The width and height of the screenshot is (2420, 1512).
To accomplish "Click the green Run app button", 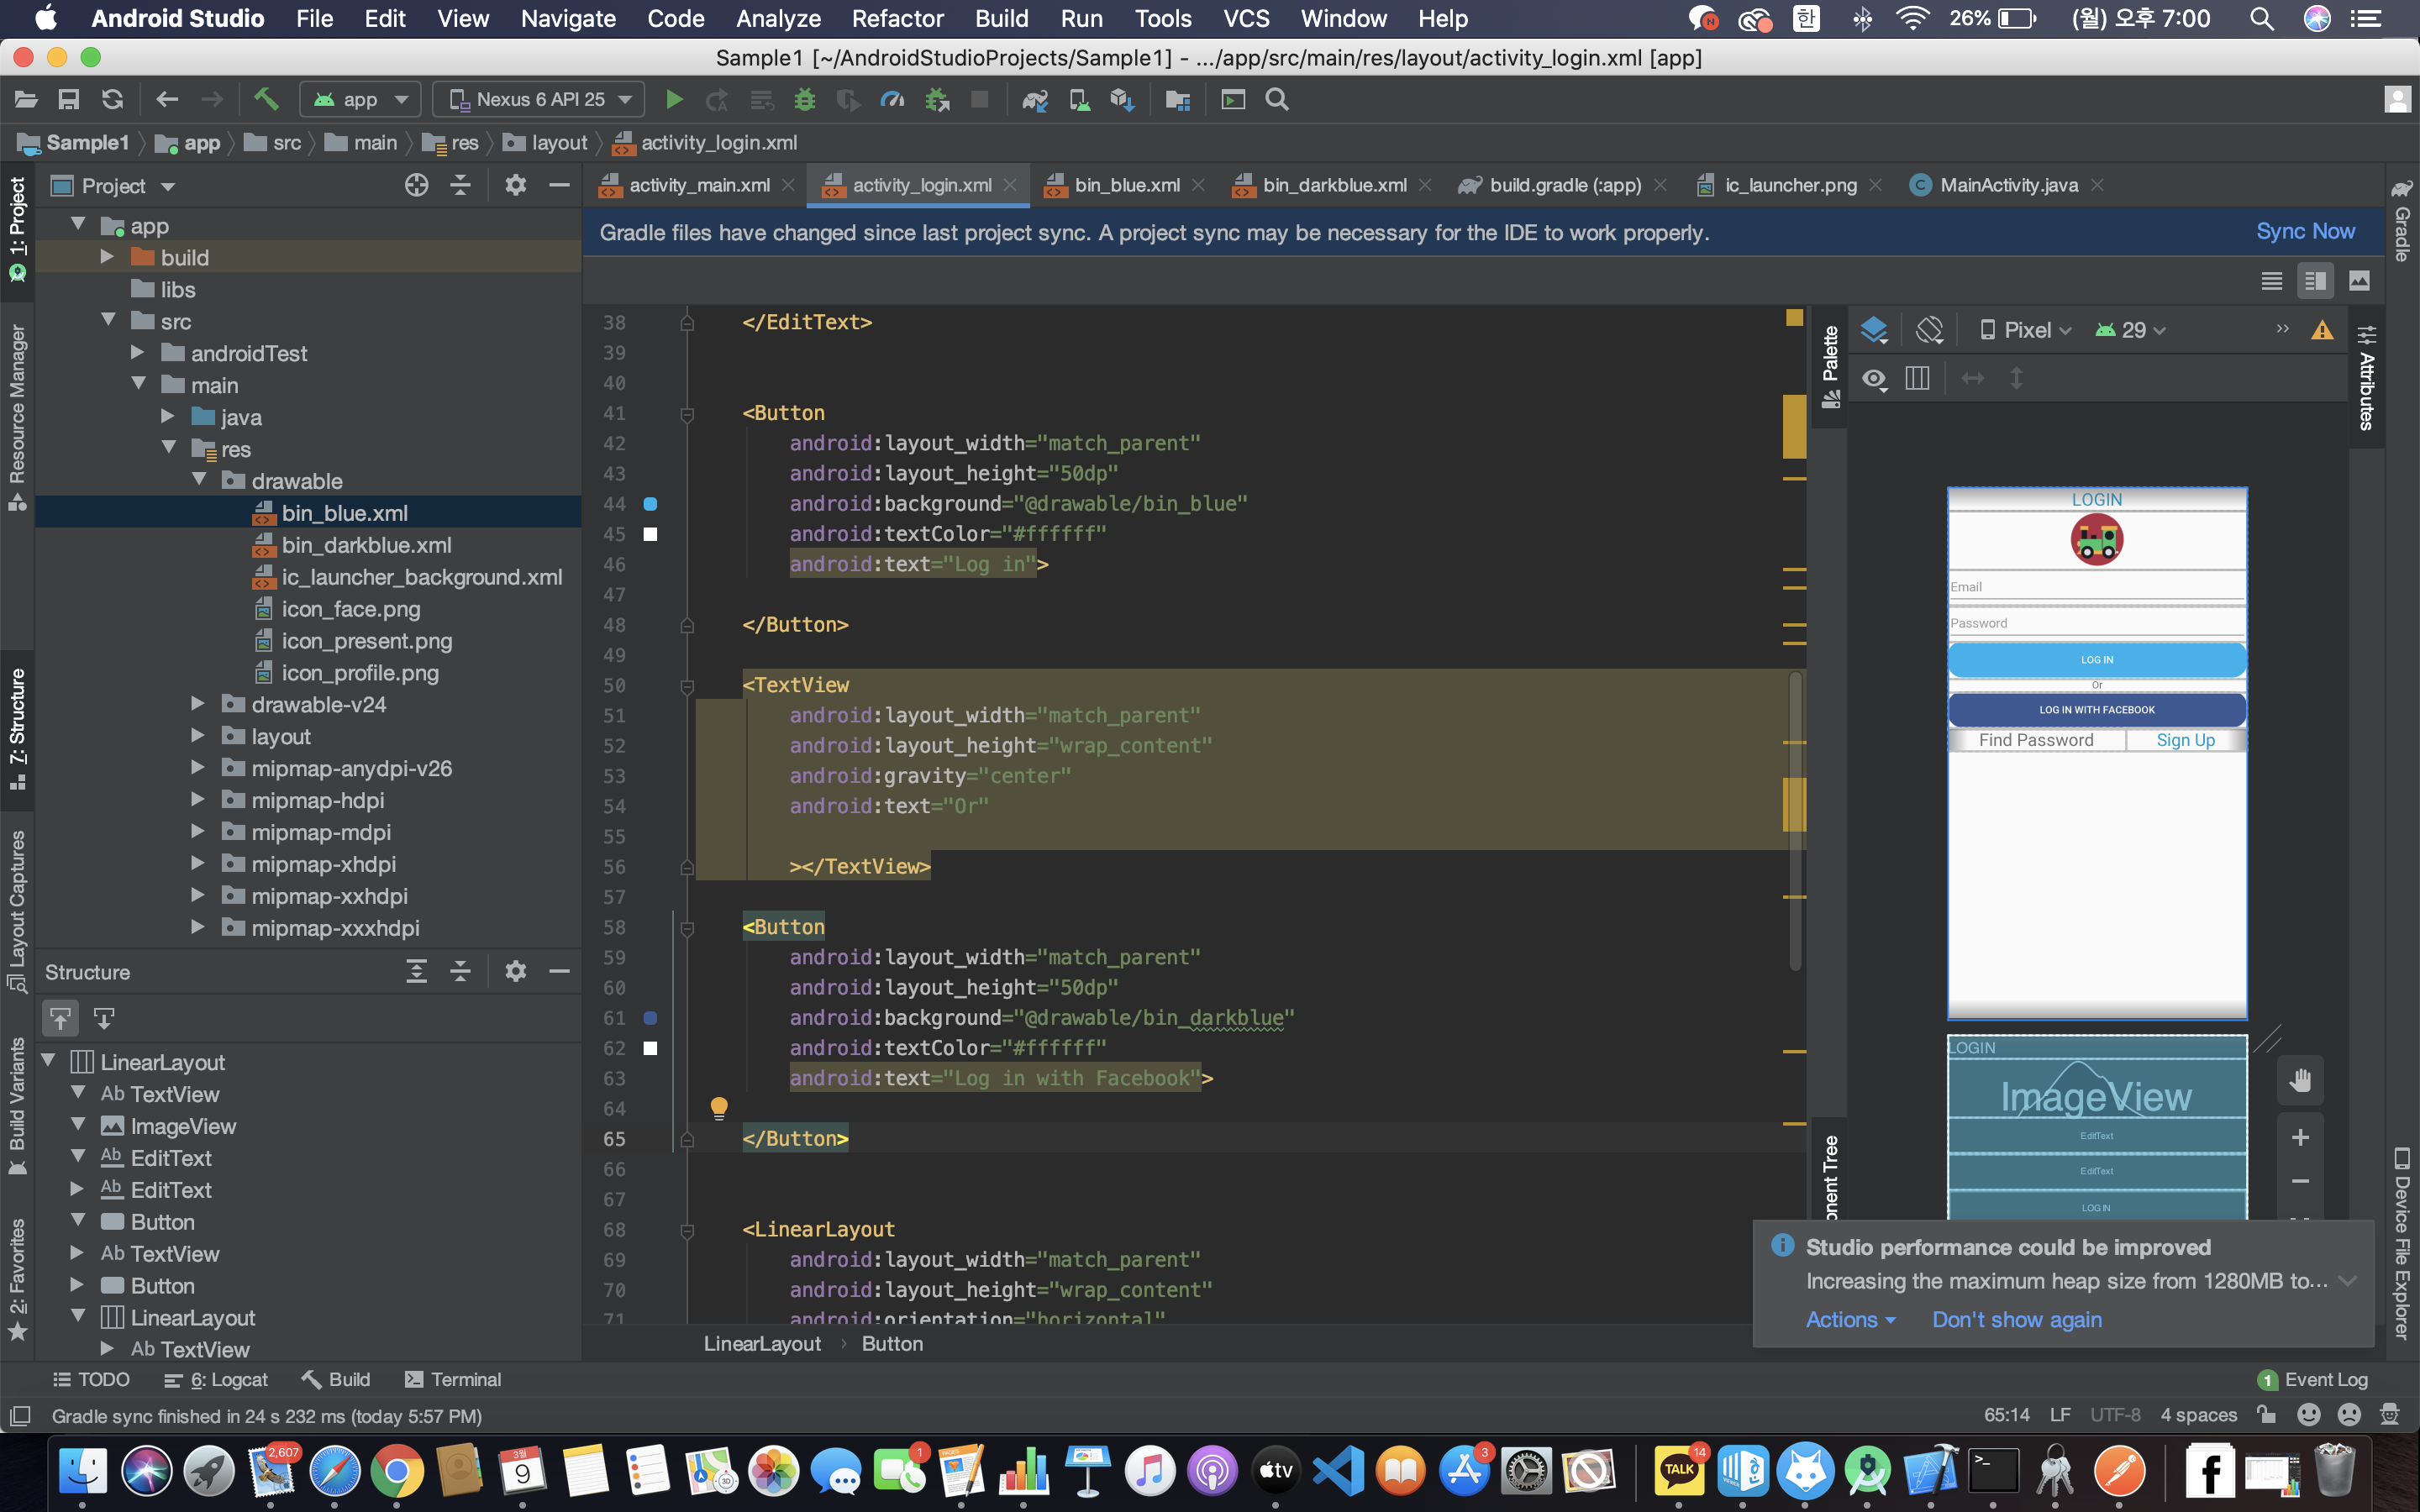I will click(674, 99).
